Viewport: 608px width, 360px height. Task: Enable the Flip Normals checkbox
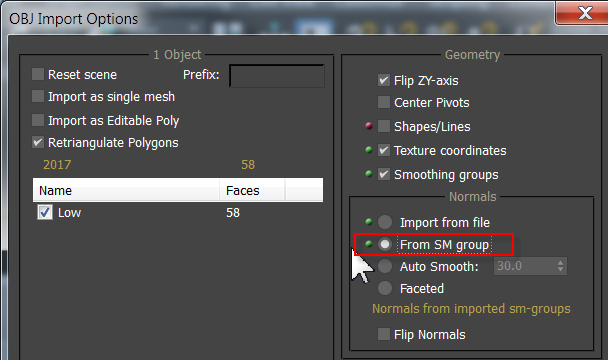pos(384,334)
